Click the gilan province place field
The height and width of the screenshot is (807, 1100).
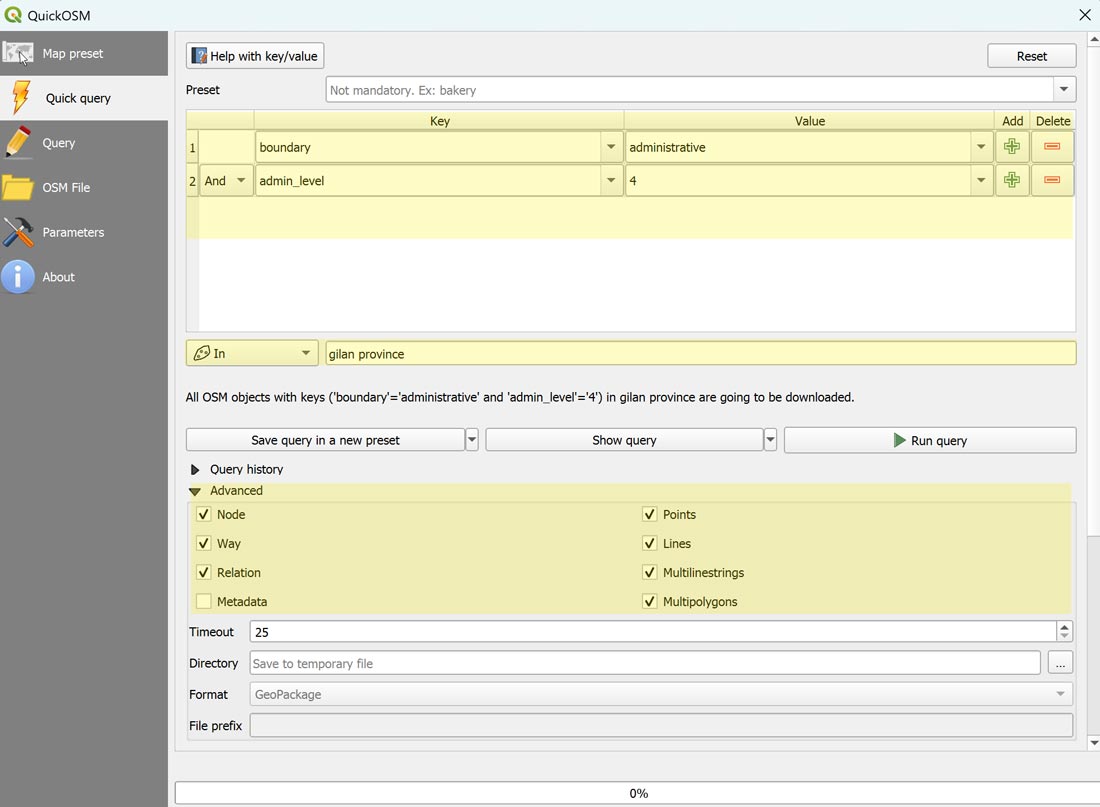[x=700, y=354]
